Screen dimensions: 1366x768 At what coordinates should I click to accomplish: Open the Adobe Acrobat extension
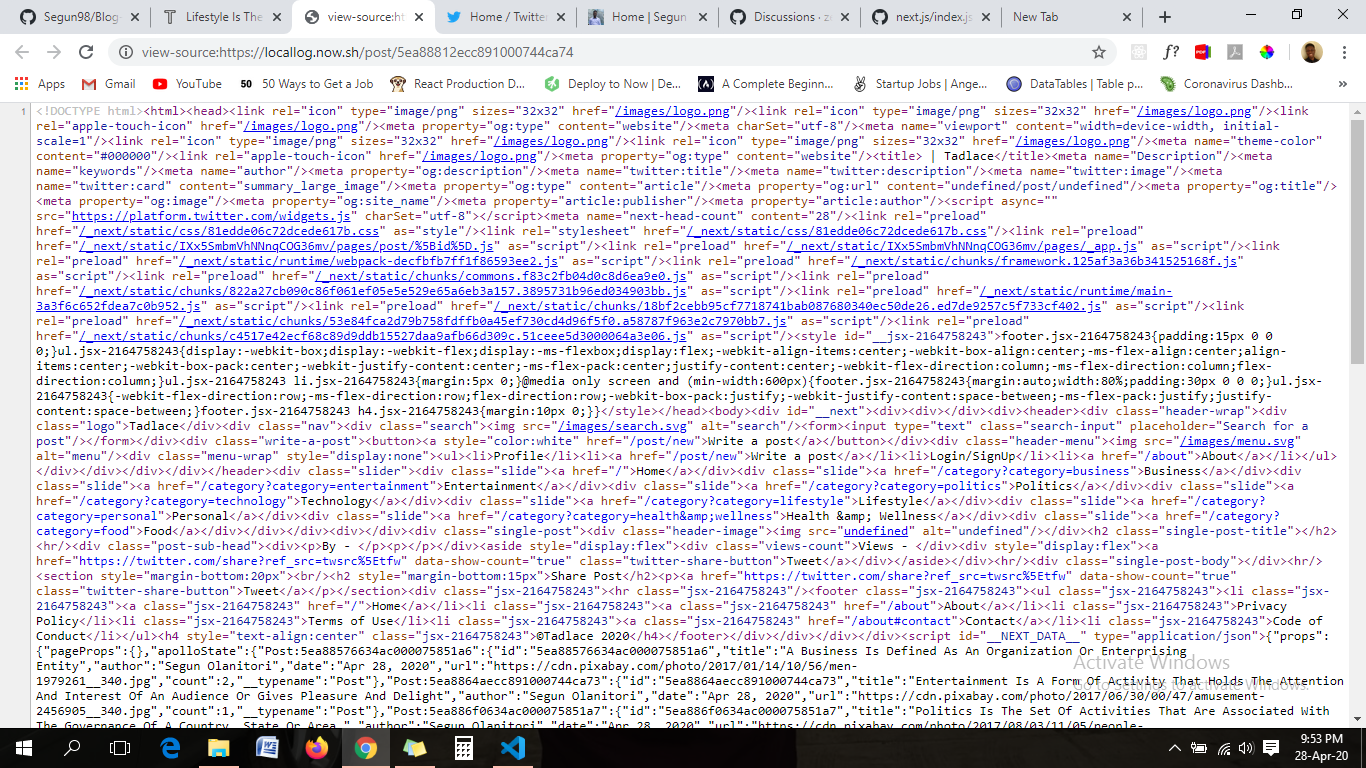(x=1235, y=52)
